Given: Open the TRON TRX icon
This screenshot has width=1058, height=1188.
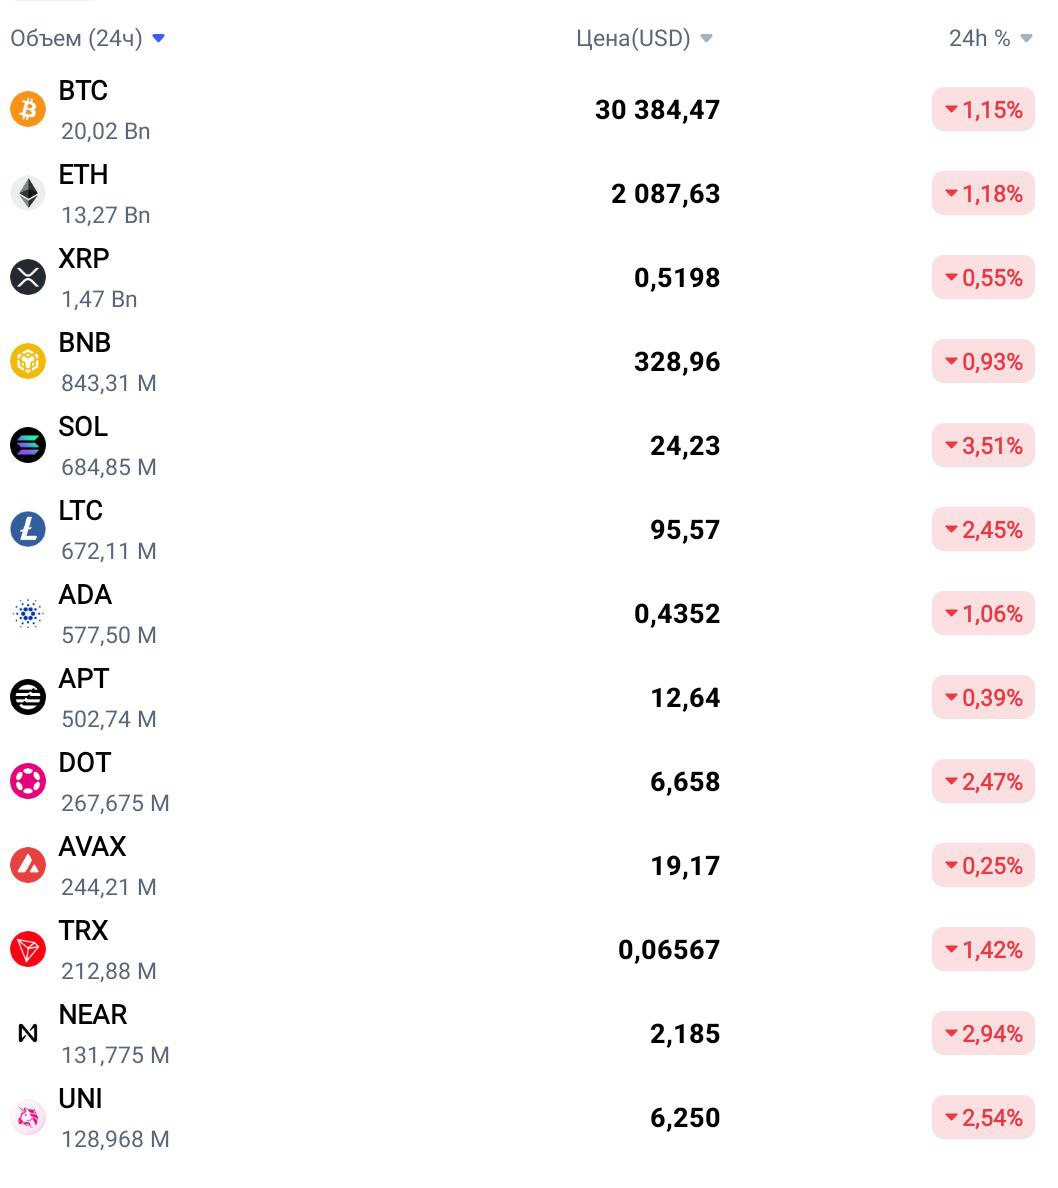Looking at the screenshot, I should pyautogui.click(x=28, y=949).
